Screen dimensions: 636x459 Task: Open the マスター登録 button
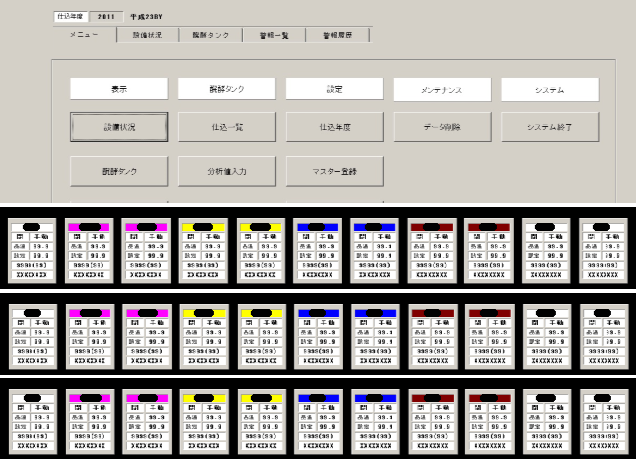point(335,171)
